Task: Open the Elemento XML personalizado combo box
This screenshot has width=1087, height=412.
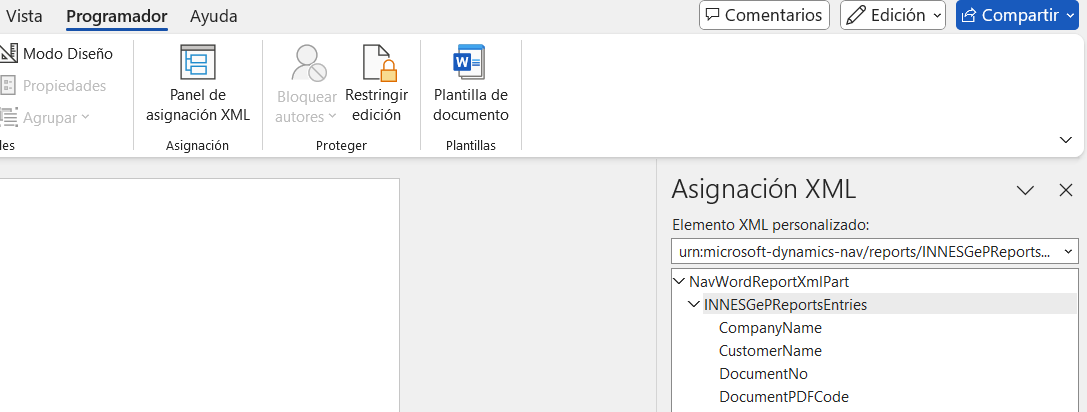Action: click(x=875, y=251)
